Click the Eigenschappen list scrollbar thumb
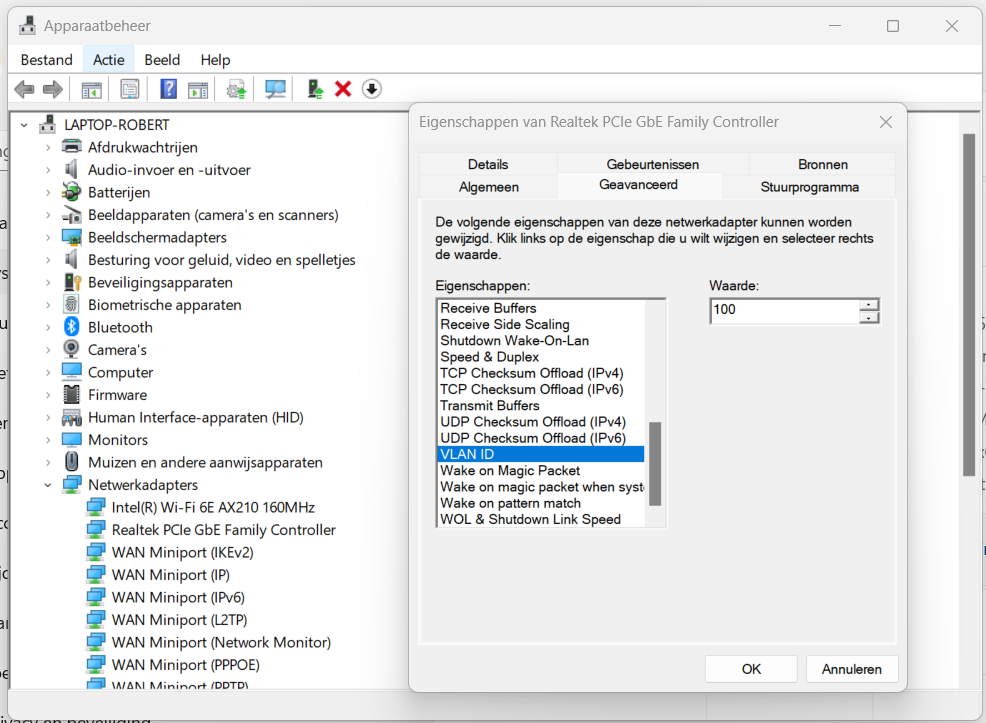986x723 pixels. coord(655,463)
